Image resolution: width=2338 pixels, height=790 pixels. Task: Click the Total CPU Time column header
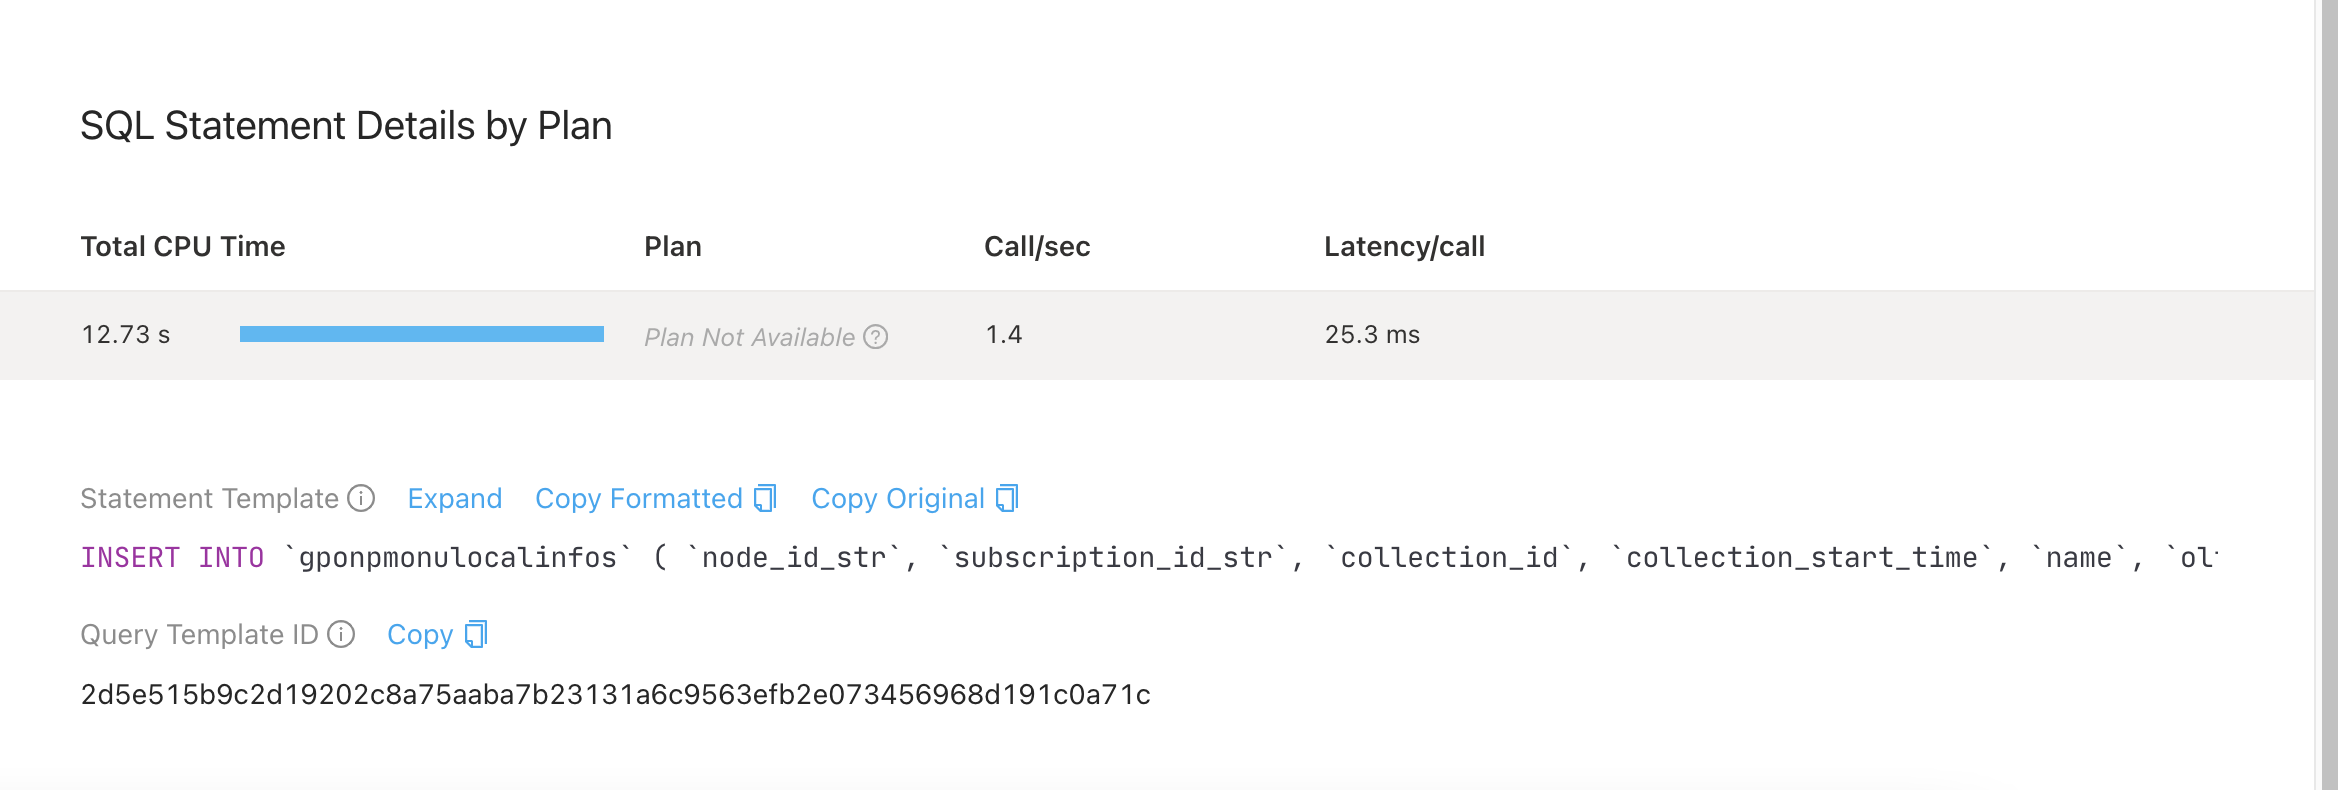point(183,246)
